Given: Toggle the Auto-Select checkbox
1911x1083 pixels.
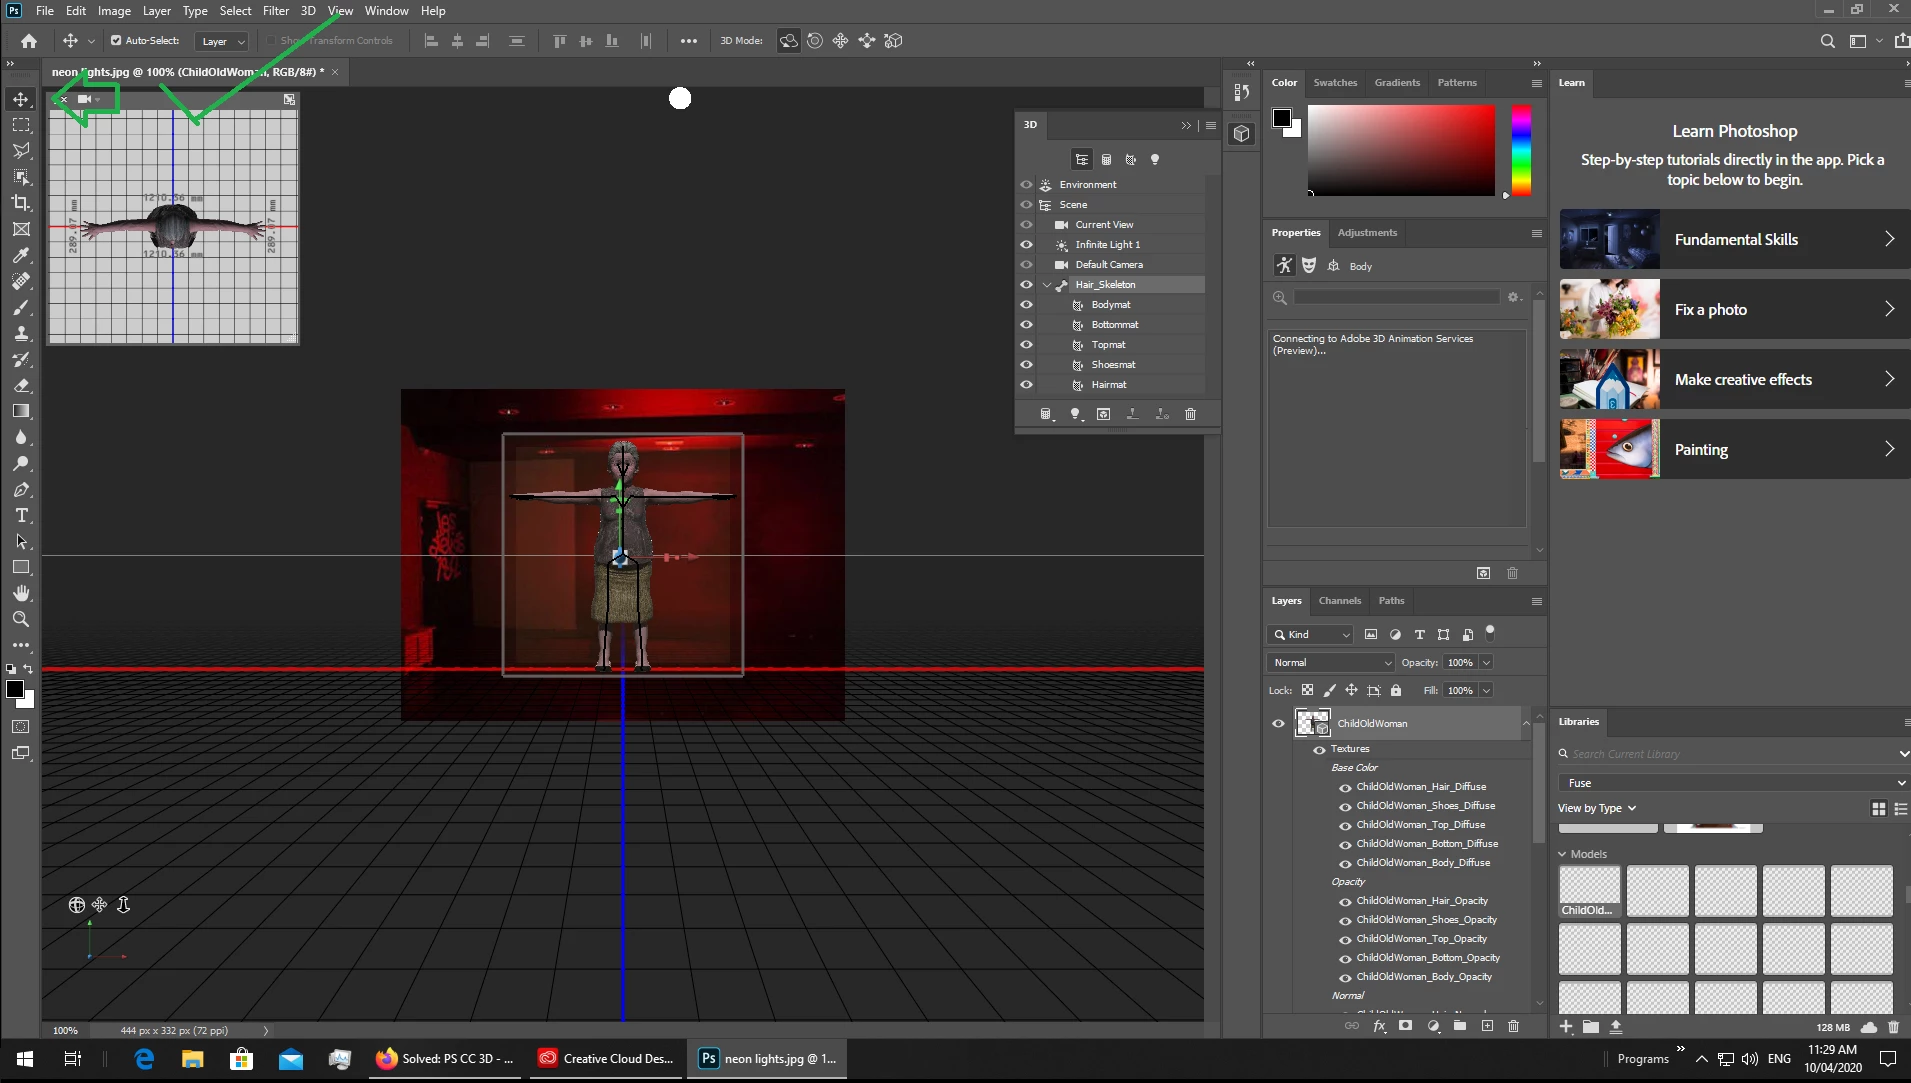Looking at the screenshot, I should coord(116,41).
